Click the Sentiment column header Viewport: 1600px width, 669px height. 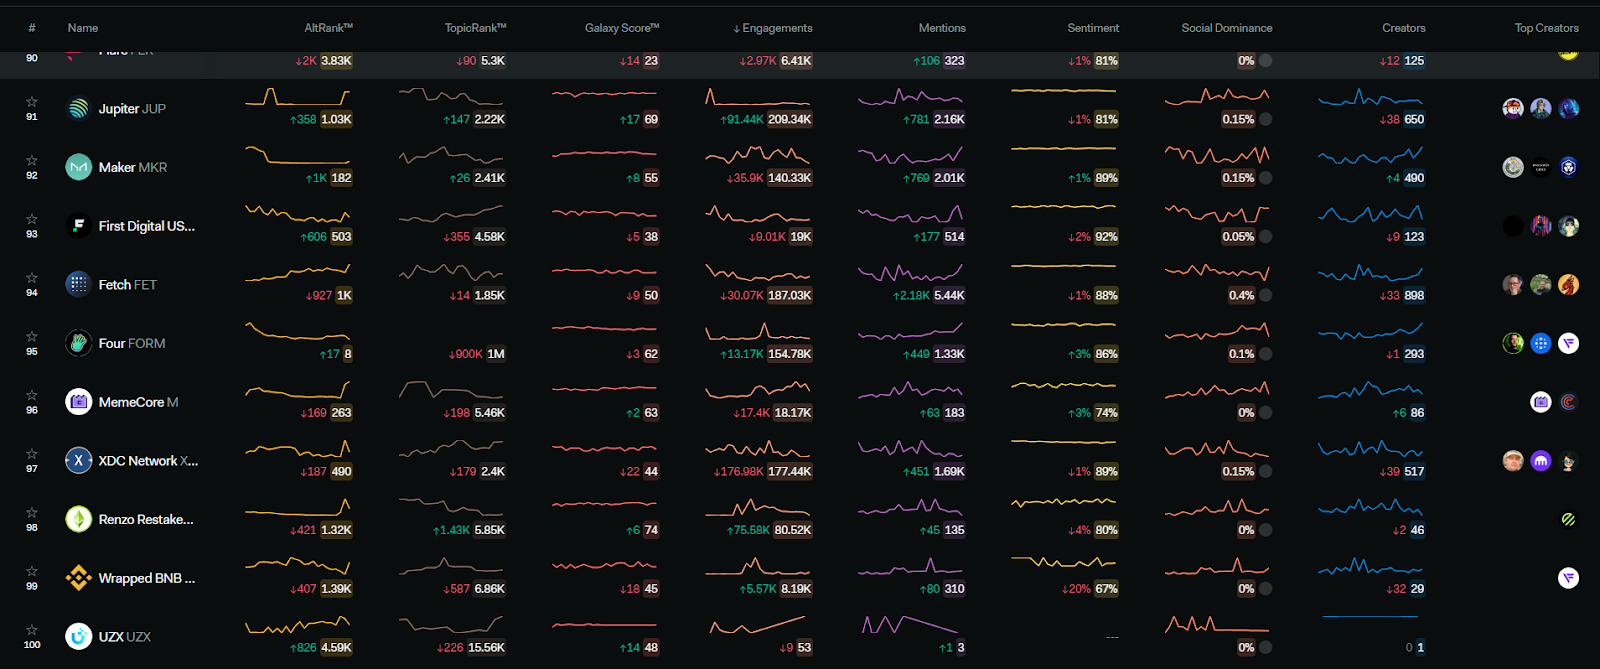(x=1092, y=28)
